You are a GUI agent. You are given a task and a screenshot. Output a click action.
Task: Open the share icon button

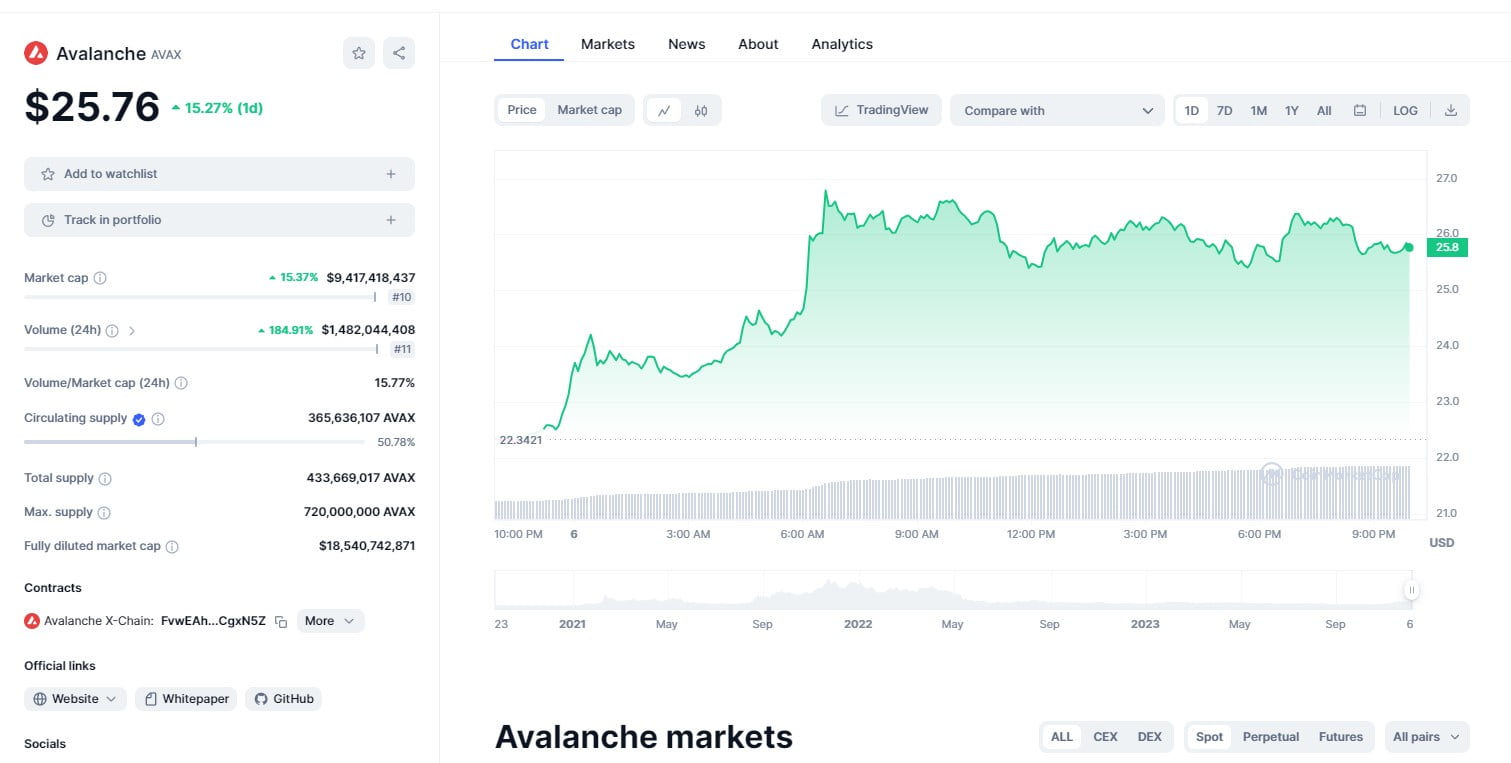click(x=399, y=53)
